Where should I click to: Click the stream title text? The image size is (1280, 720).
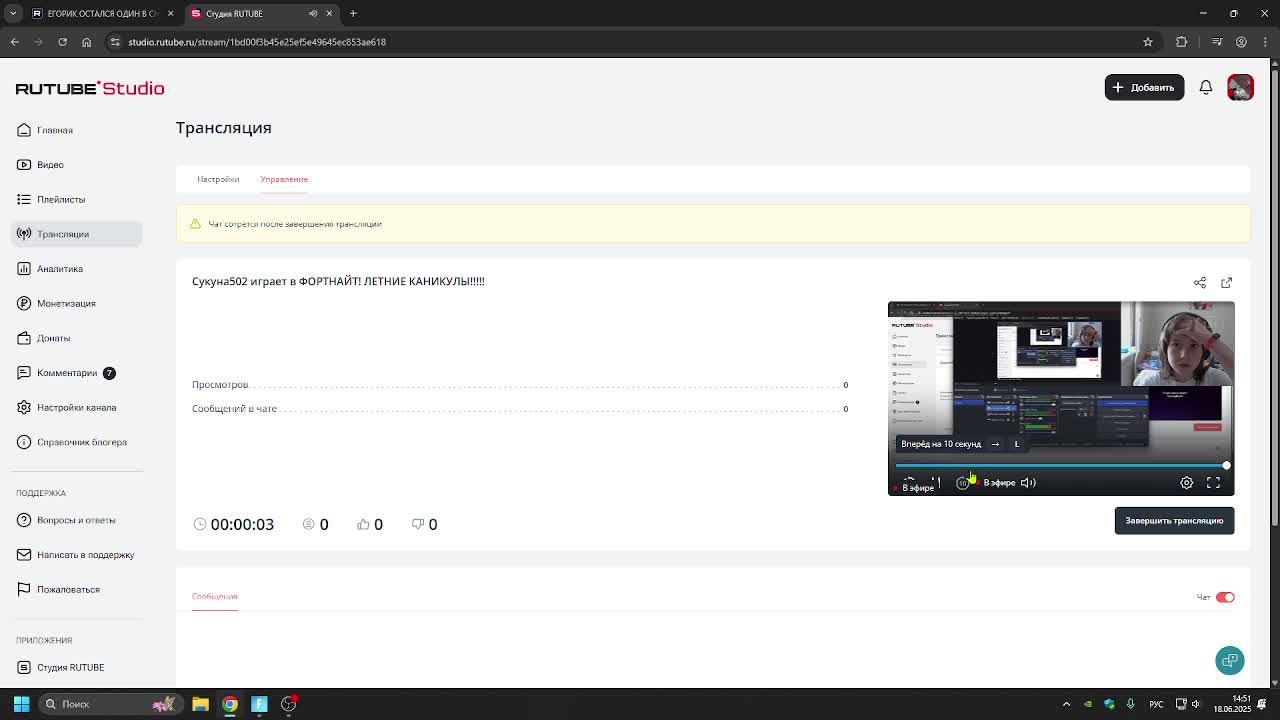coord(338,281)
